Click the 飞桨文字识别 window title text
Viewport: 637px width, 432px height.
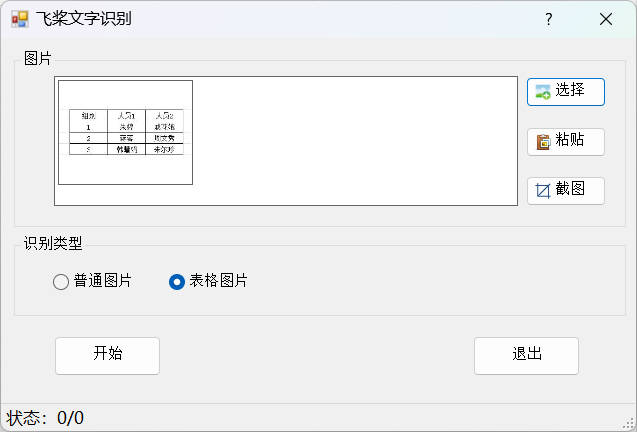[x=84, y=19]
